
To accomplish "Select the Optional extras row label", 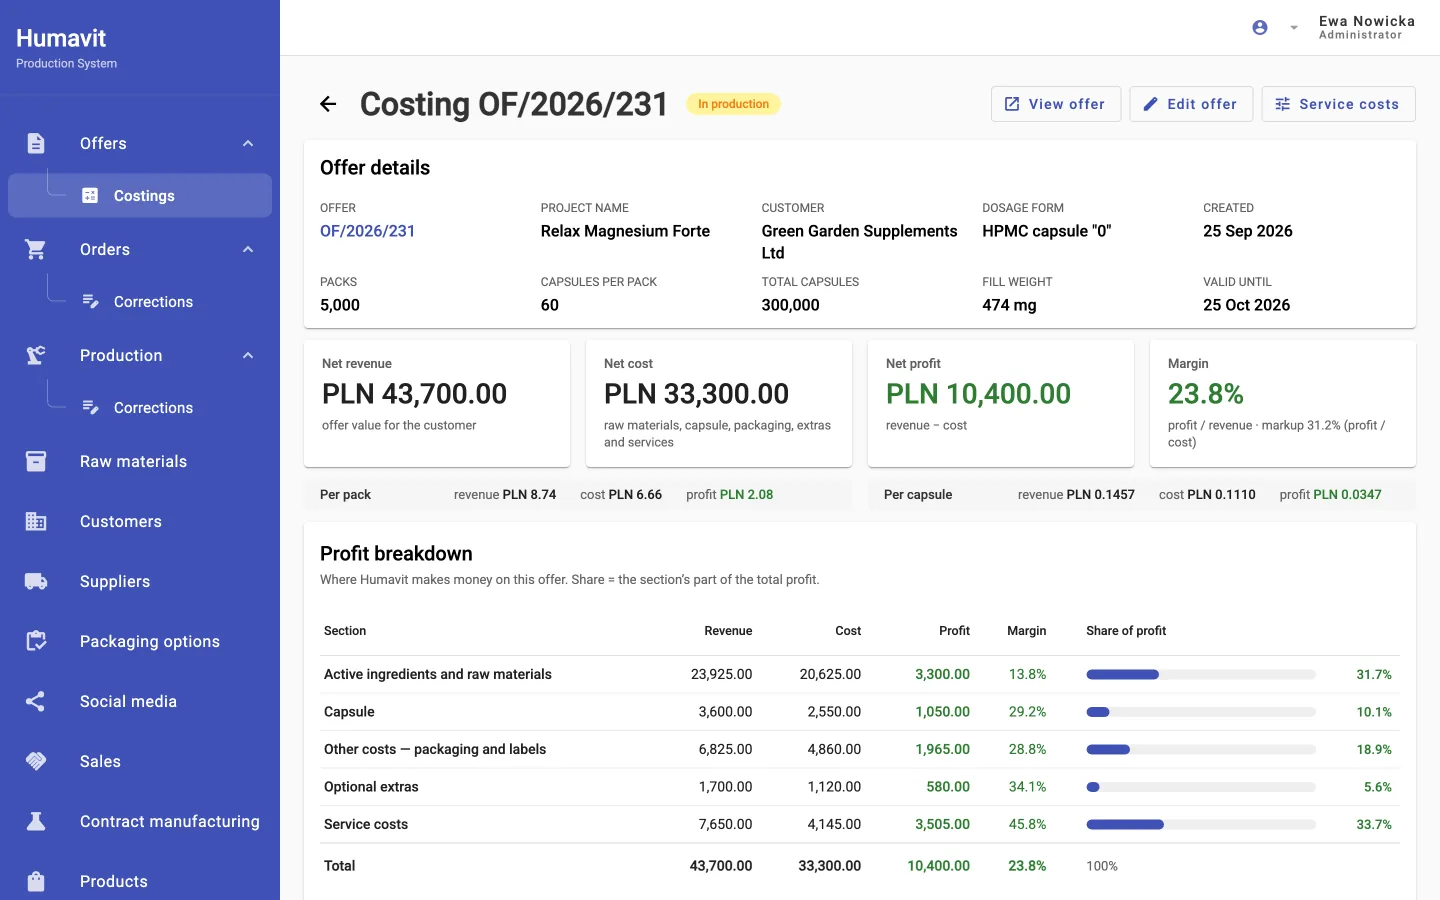I will pyautogui.click(x=371, y=787).
